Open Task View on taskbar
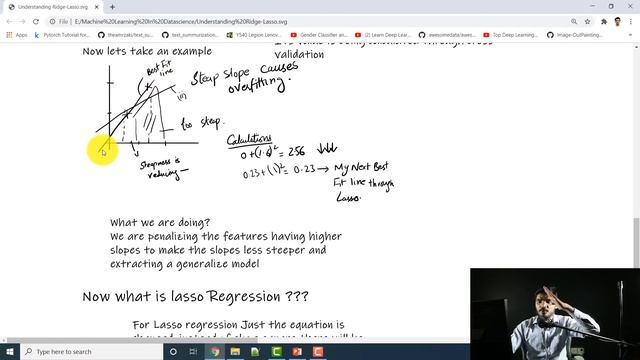Screen dimensions: 640x360 193,351
